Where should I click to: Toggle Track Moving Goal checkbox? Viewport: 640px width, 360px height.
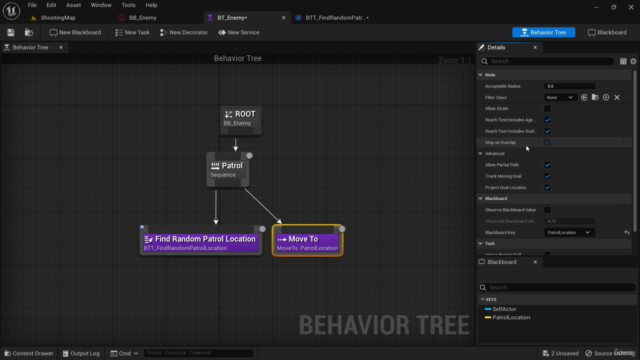pyautogui.click(x=547, y=176)
